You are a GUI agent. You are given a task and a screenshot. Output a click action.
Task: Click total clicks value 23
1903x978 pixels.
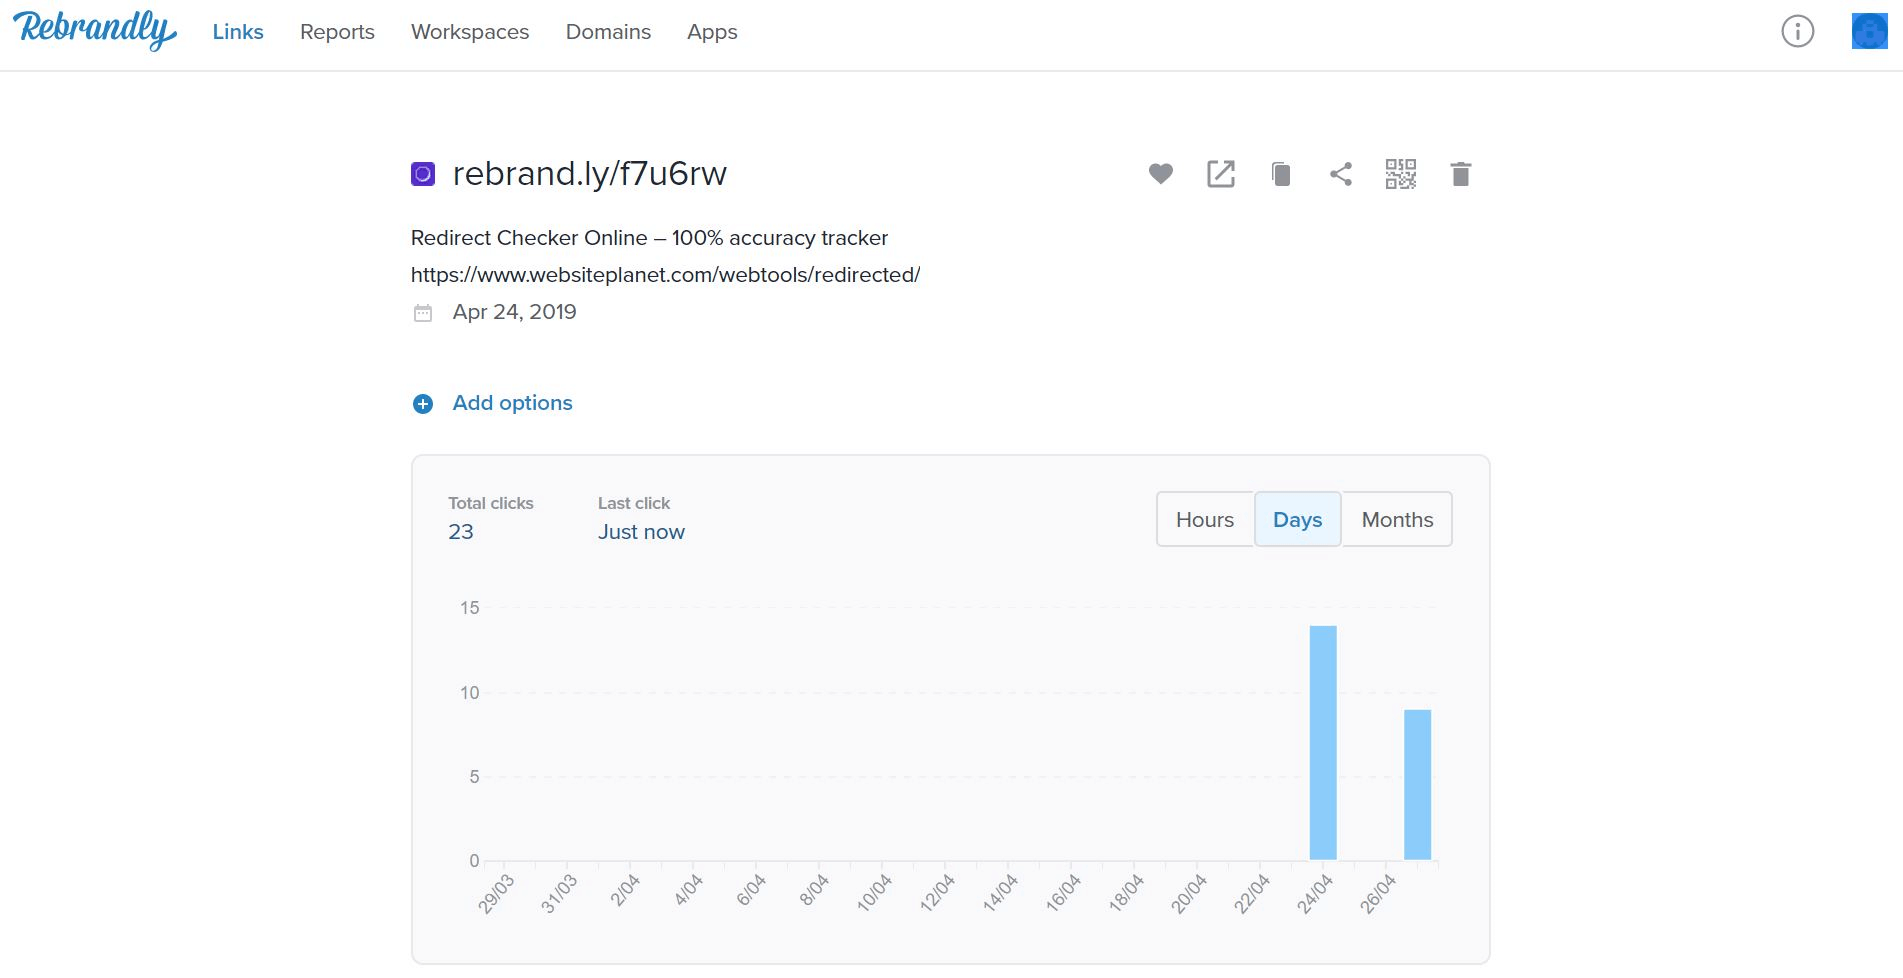(461, 532)
